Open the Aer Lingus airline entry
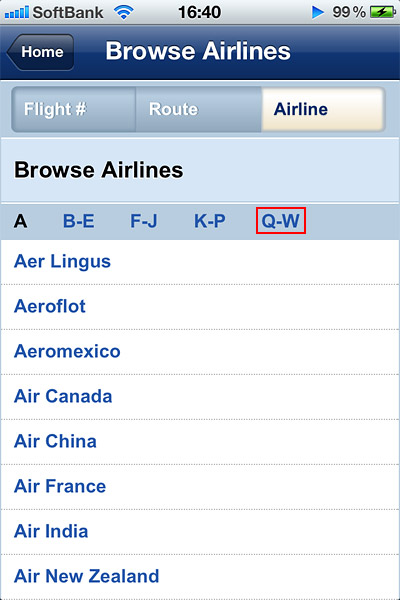The width and height of the screenshot is (400, 600). [200, 262]
